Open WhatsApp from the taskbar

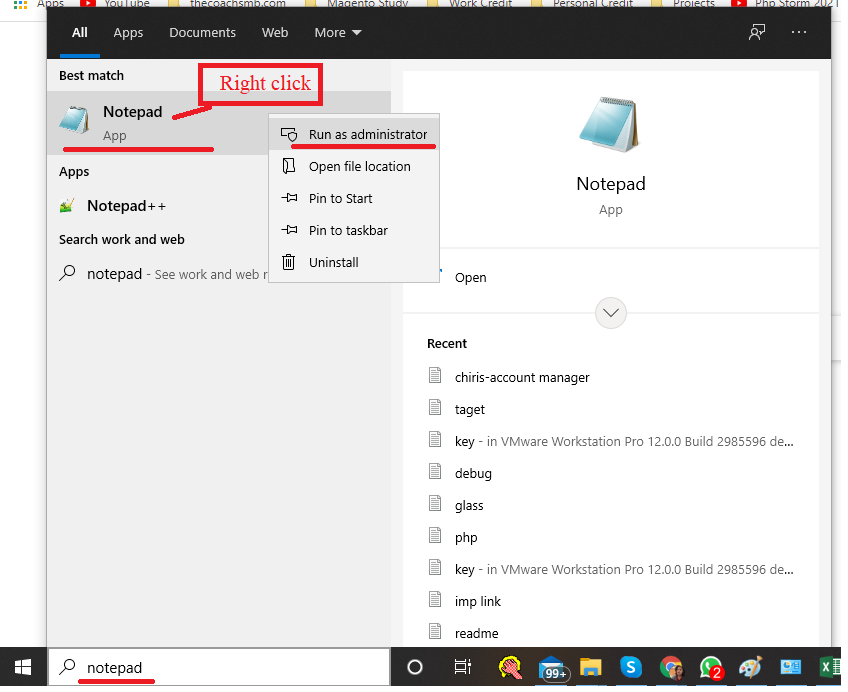tap(711, 668)
